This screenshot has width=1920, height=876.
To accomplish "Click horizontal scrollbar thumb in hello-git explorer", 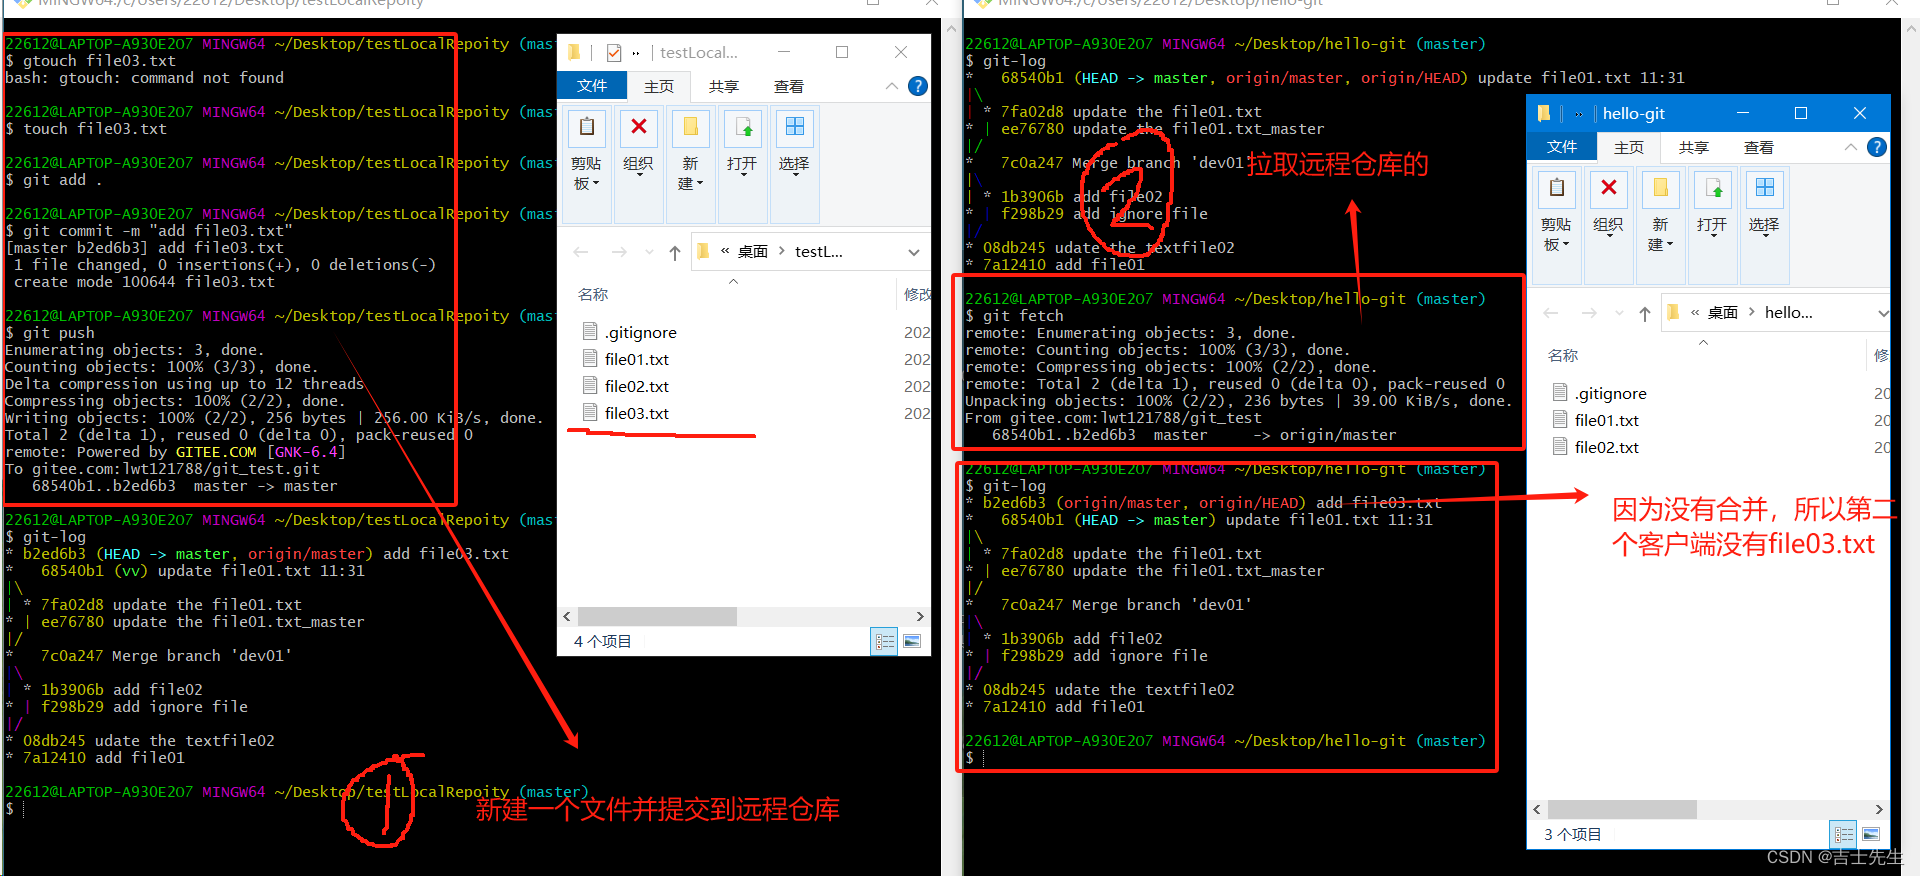I will [1622, 809].
